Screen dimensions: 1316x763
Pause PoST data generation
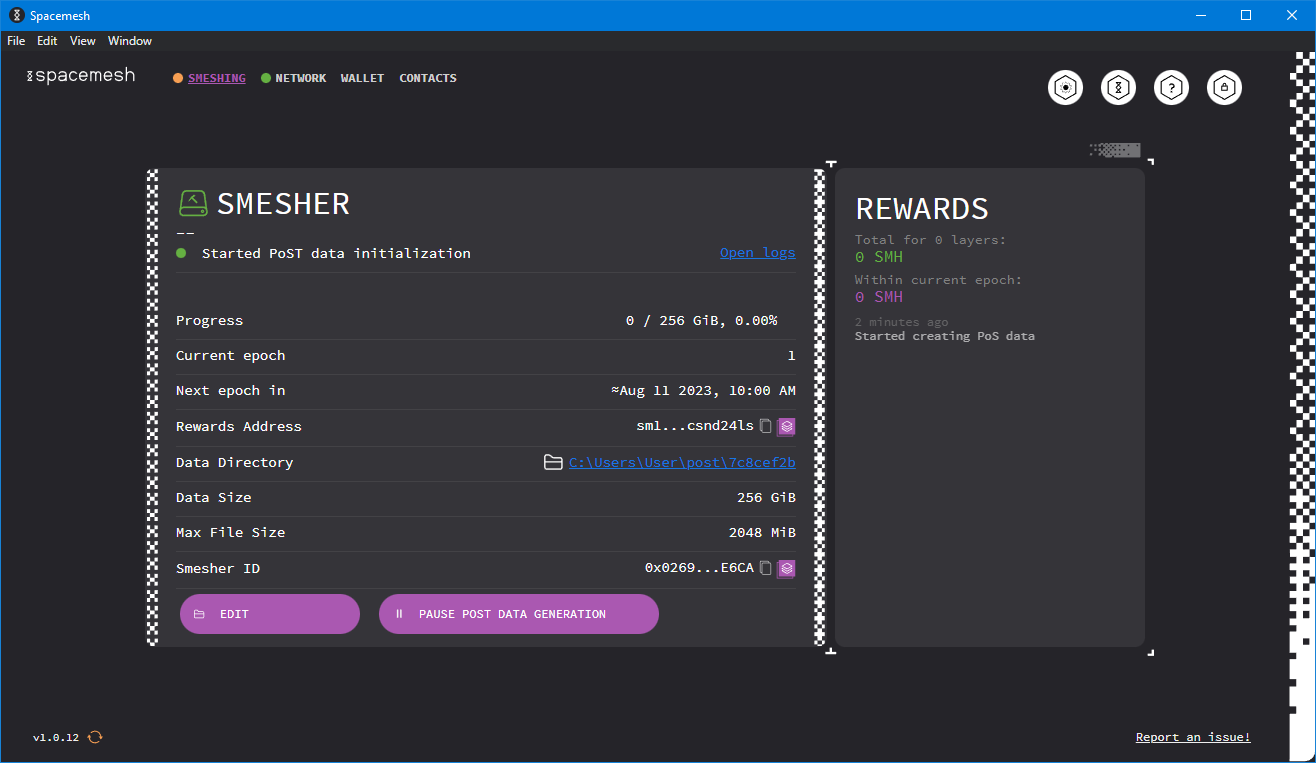coord(519,614)
